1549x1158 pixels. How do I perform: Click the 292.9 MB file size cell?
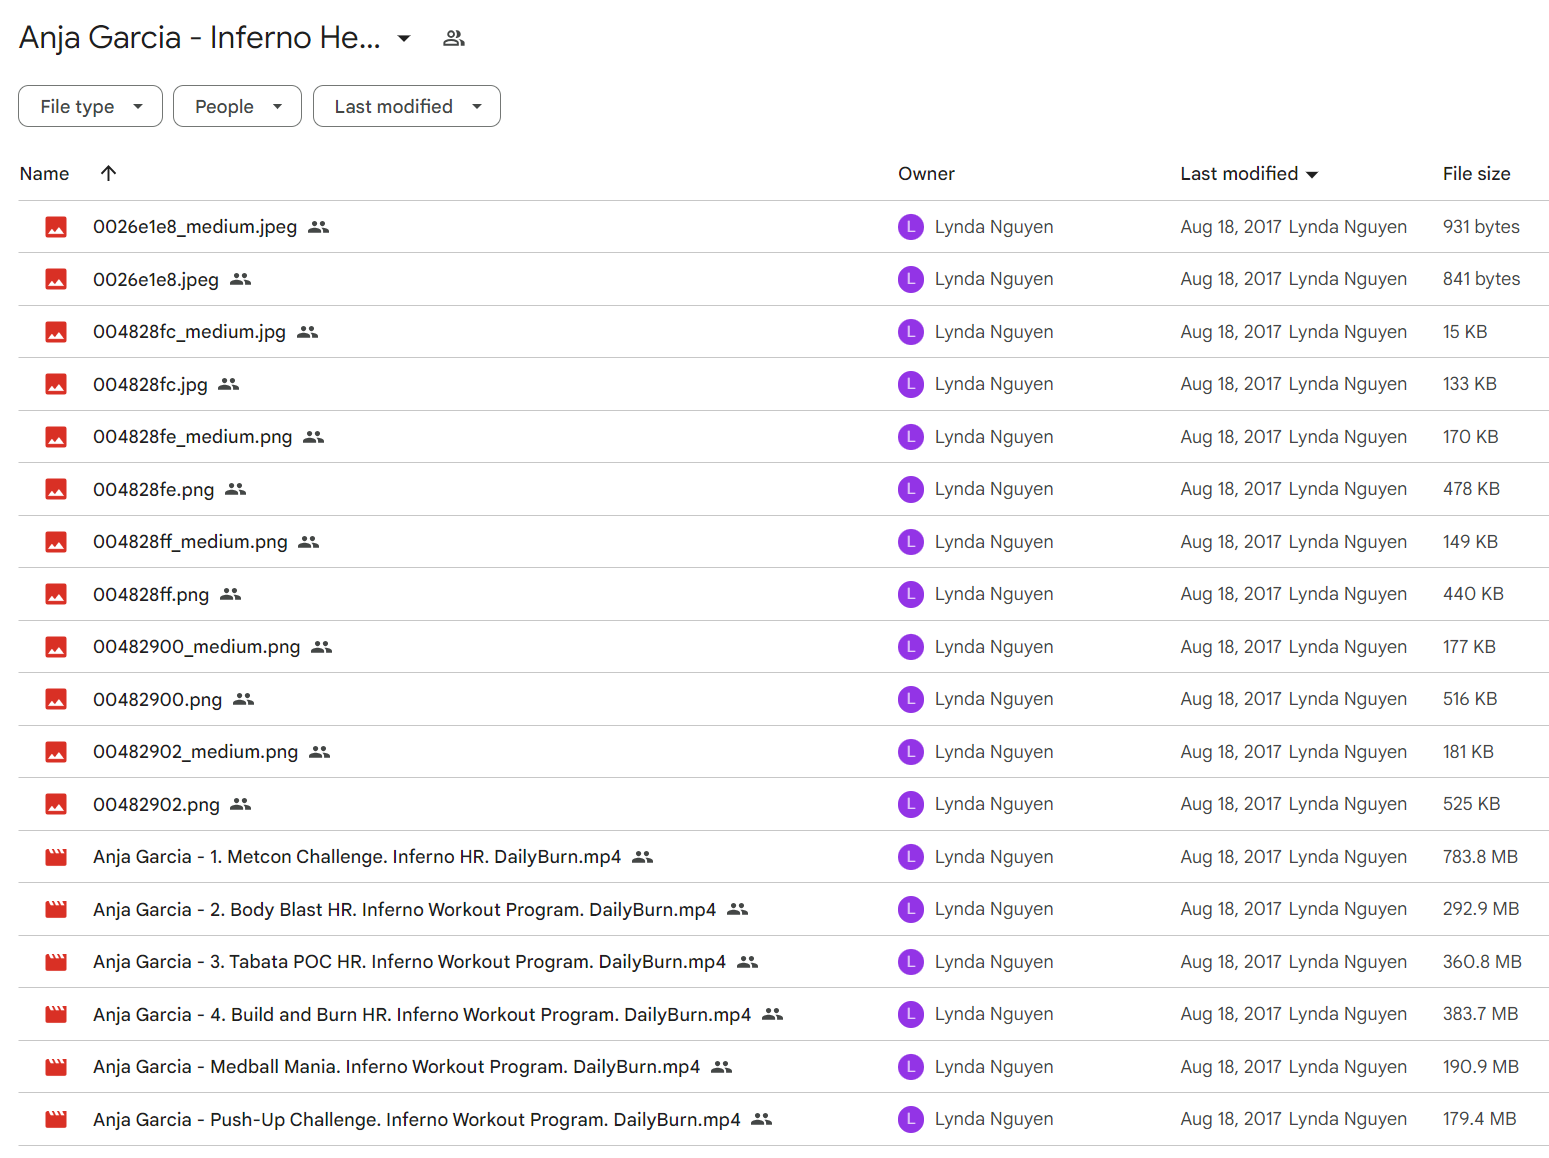[1481, 909]
